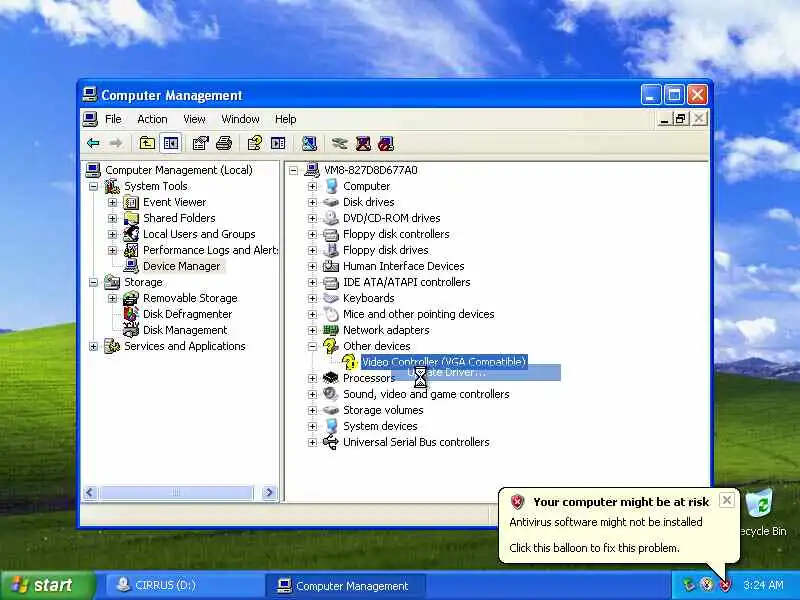Click the Shared Folders icon
800x600 pixels.
(x=131, y=218)
